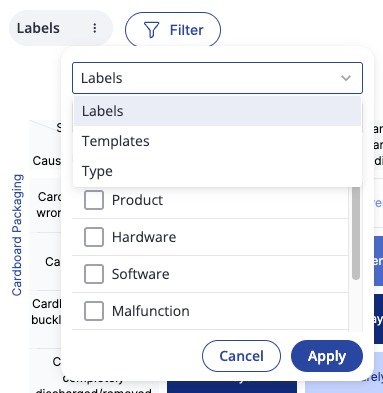The width and height of the screenshot is (383, 393).
Task: Toggle the Malfunction checkbox
Action: pyautogui.click(x=94, y=311)
